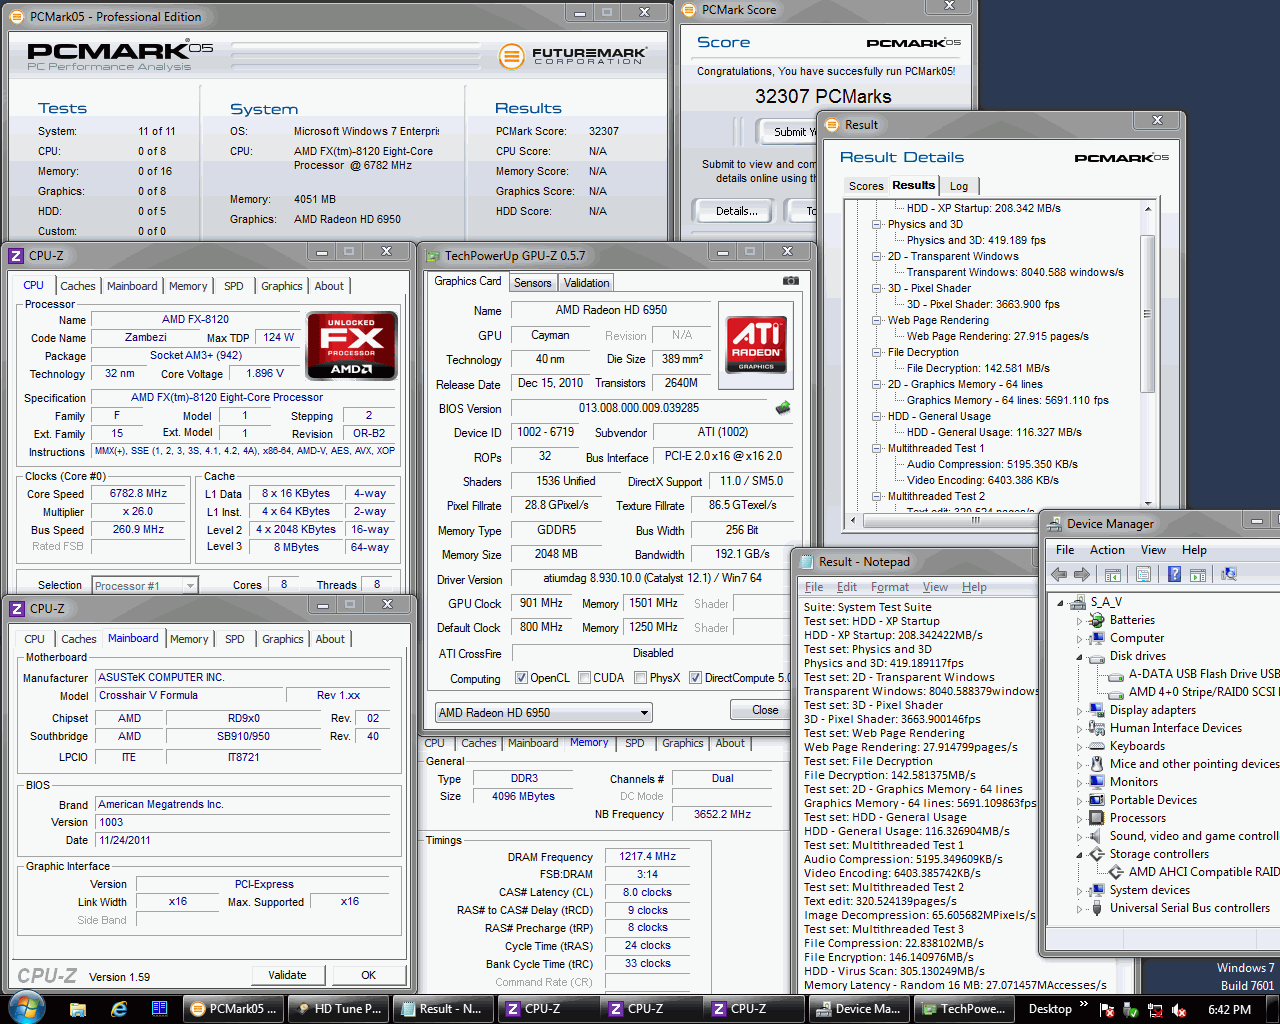Click the GPU-Z screenshot camera icon
This screenshot has width=1280, height=1024.
[790, 281]
